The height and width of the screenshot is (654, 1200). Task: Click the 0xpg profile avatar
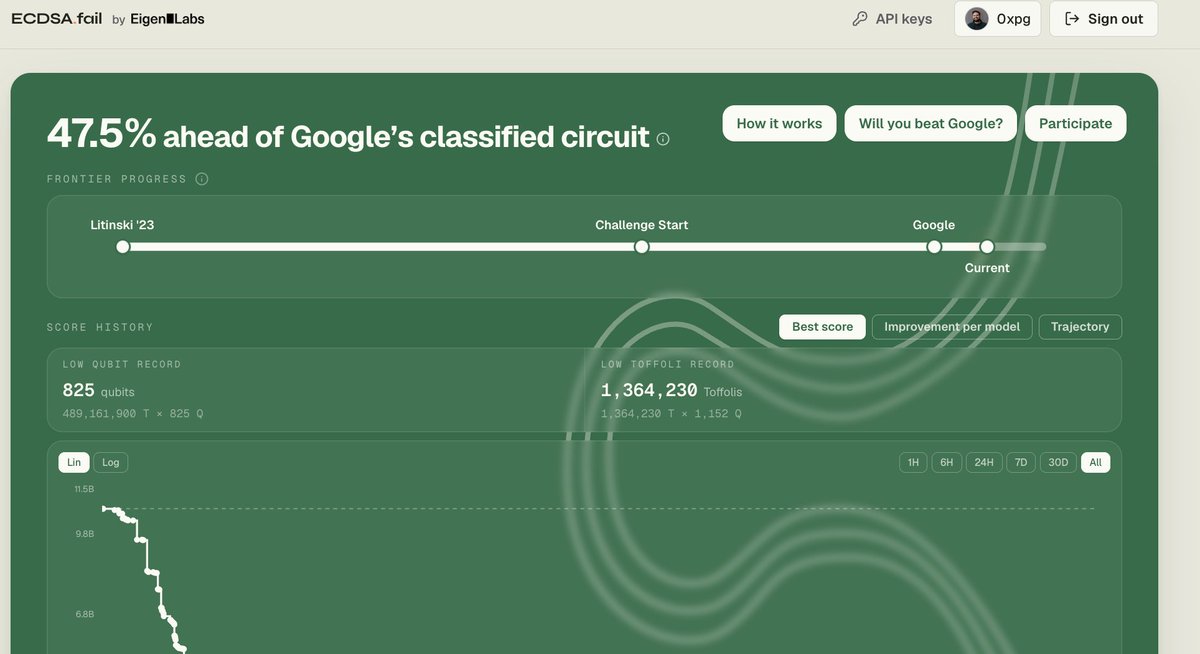(977, 19)
